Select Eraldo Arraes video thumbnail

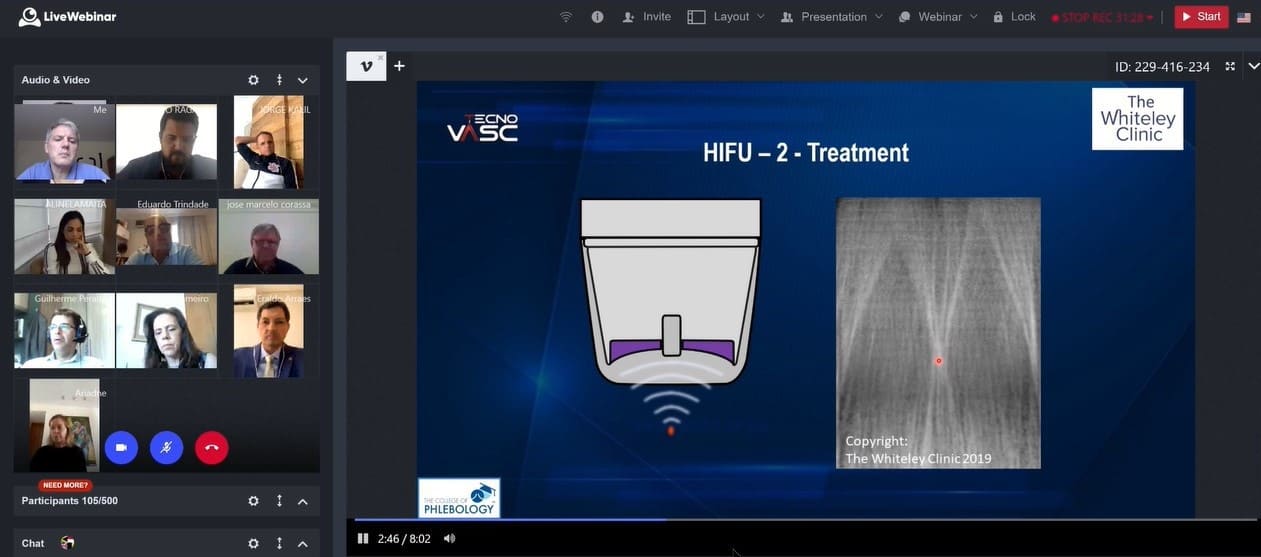[269, 331]
